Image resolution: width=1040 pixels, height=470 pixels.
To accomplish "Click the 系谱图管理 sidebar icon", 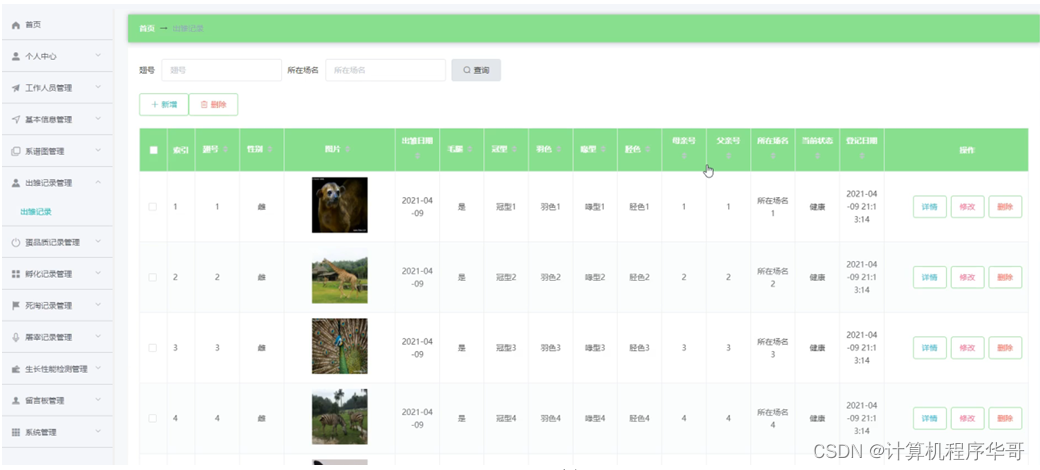I will click(16, 151).
